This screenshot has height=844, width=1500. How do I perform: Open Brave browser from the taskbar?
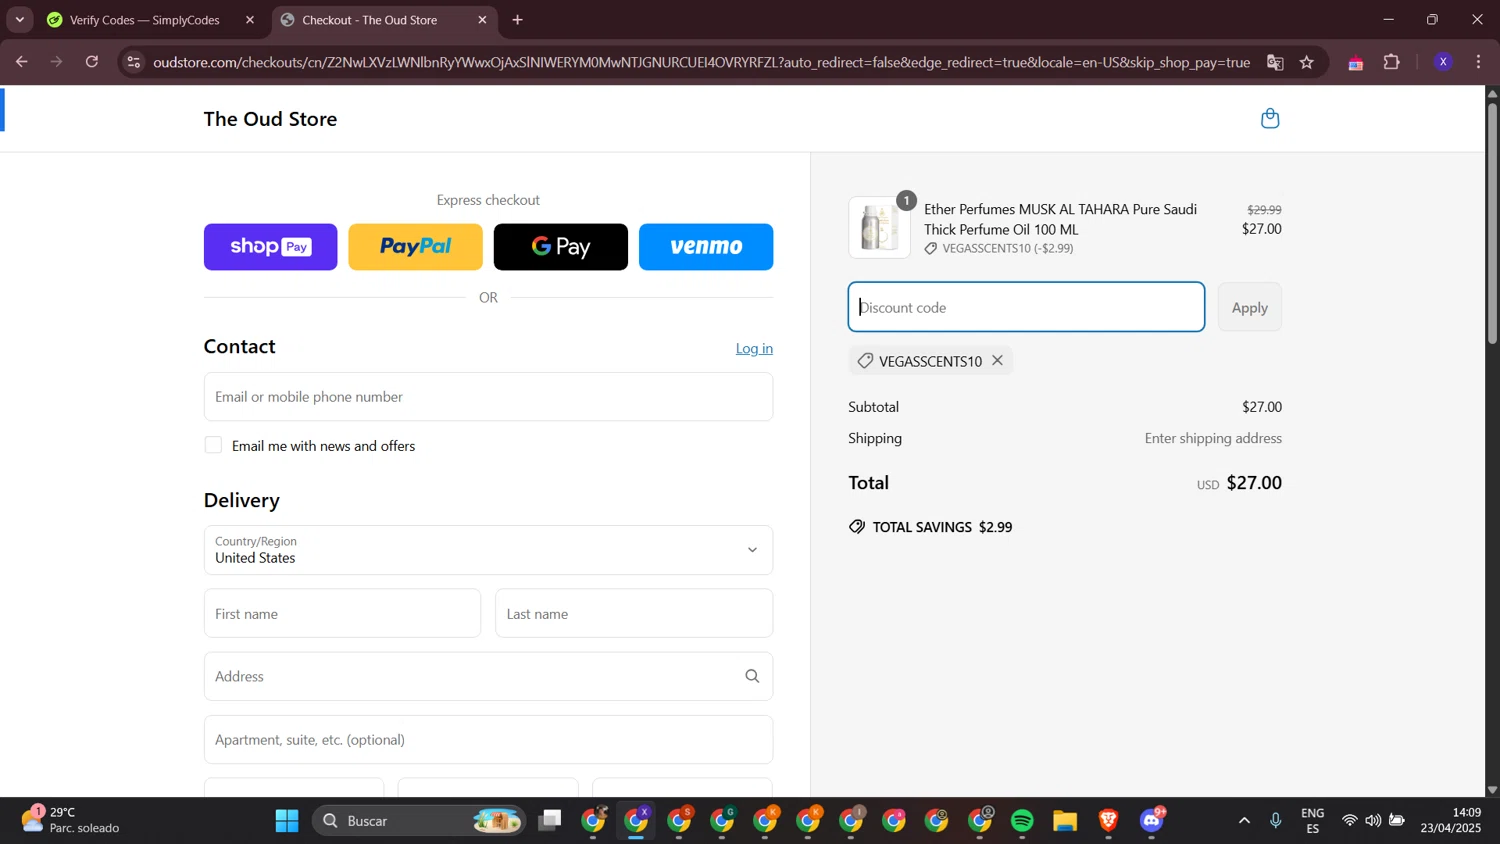click(1108, 821)
